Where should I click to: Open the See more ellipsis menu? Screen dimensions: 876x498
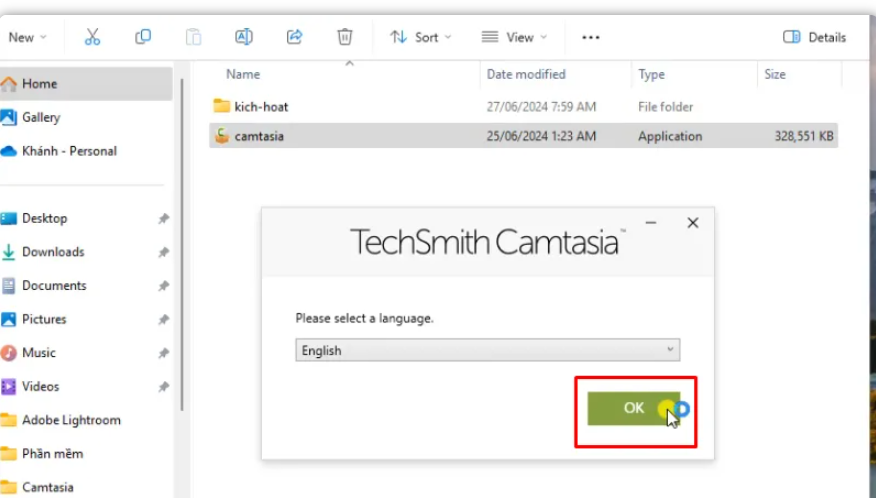click(x=590, y=37)
